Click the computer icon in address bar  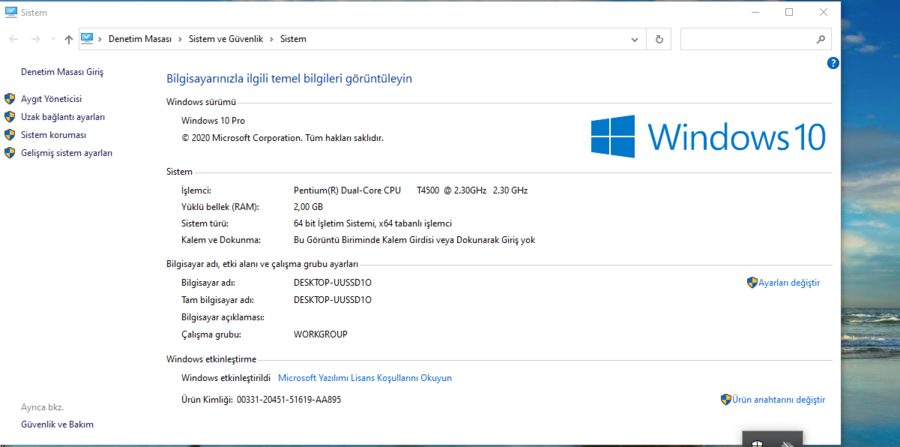87,38
